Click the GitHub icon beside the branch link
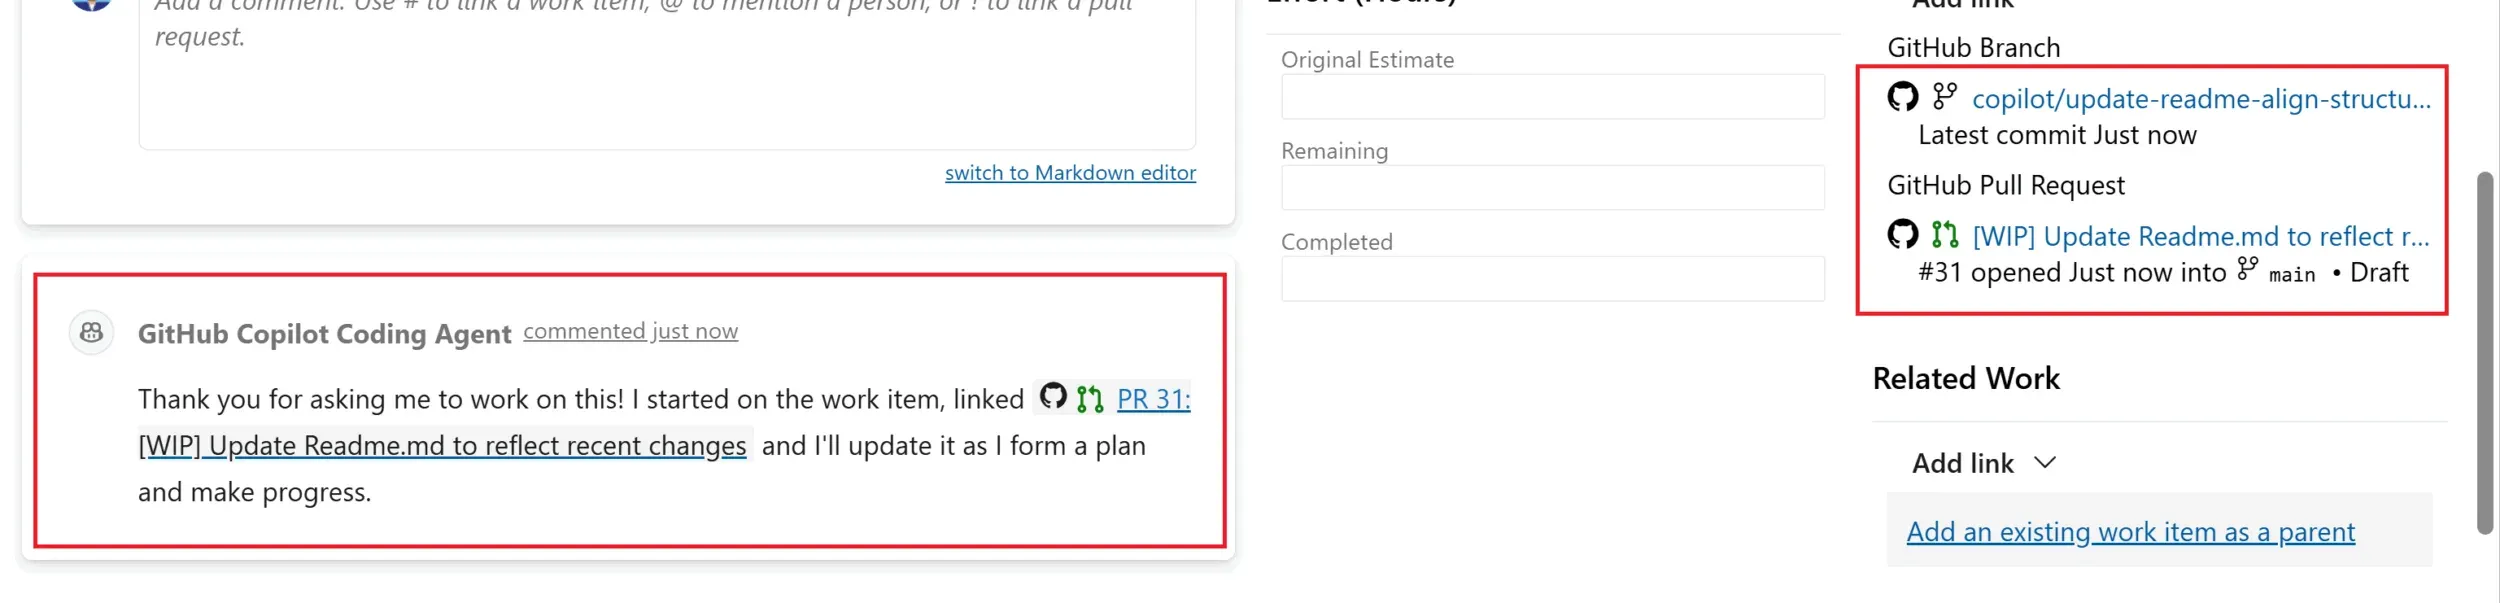The width and height of the screenshot is (2500, 603). (x=1902, y=97)
